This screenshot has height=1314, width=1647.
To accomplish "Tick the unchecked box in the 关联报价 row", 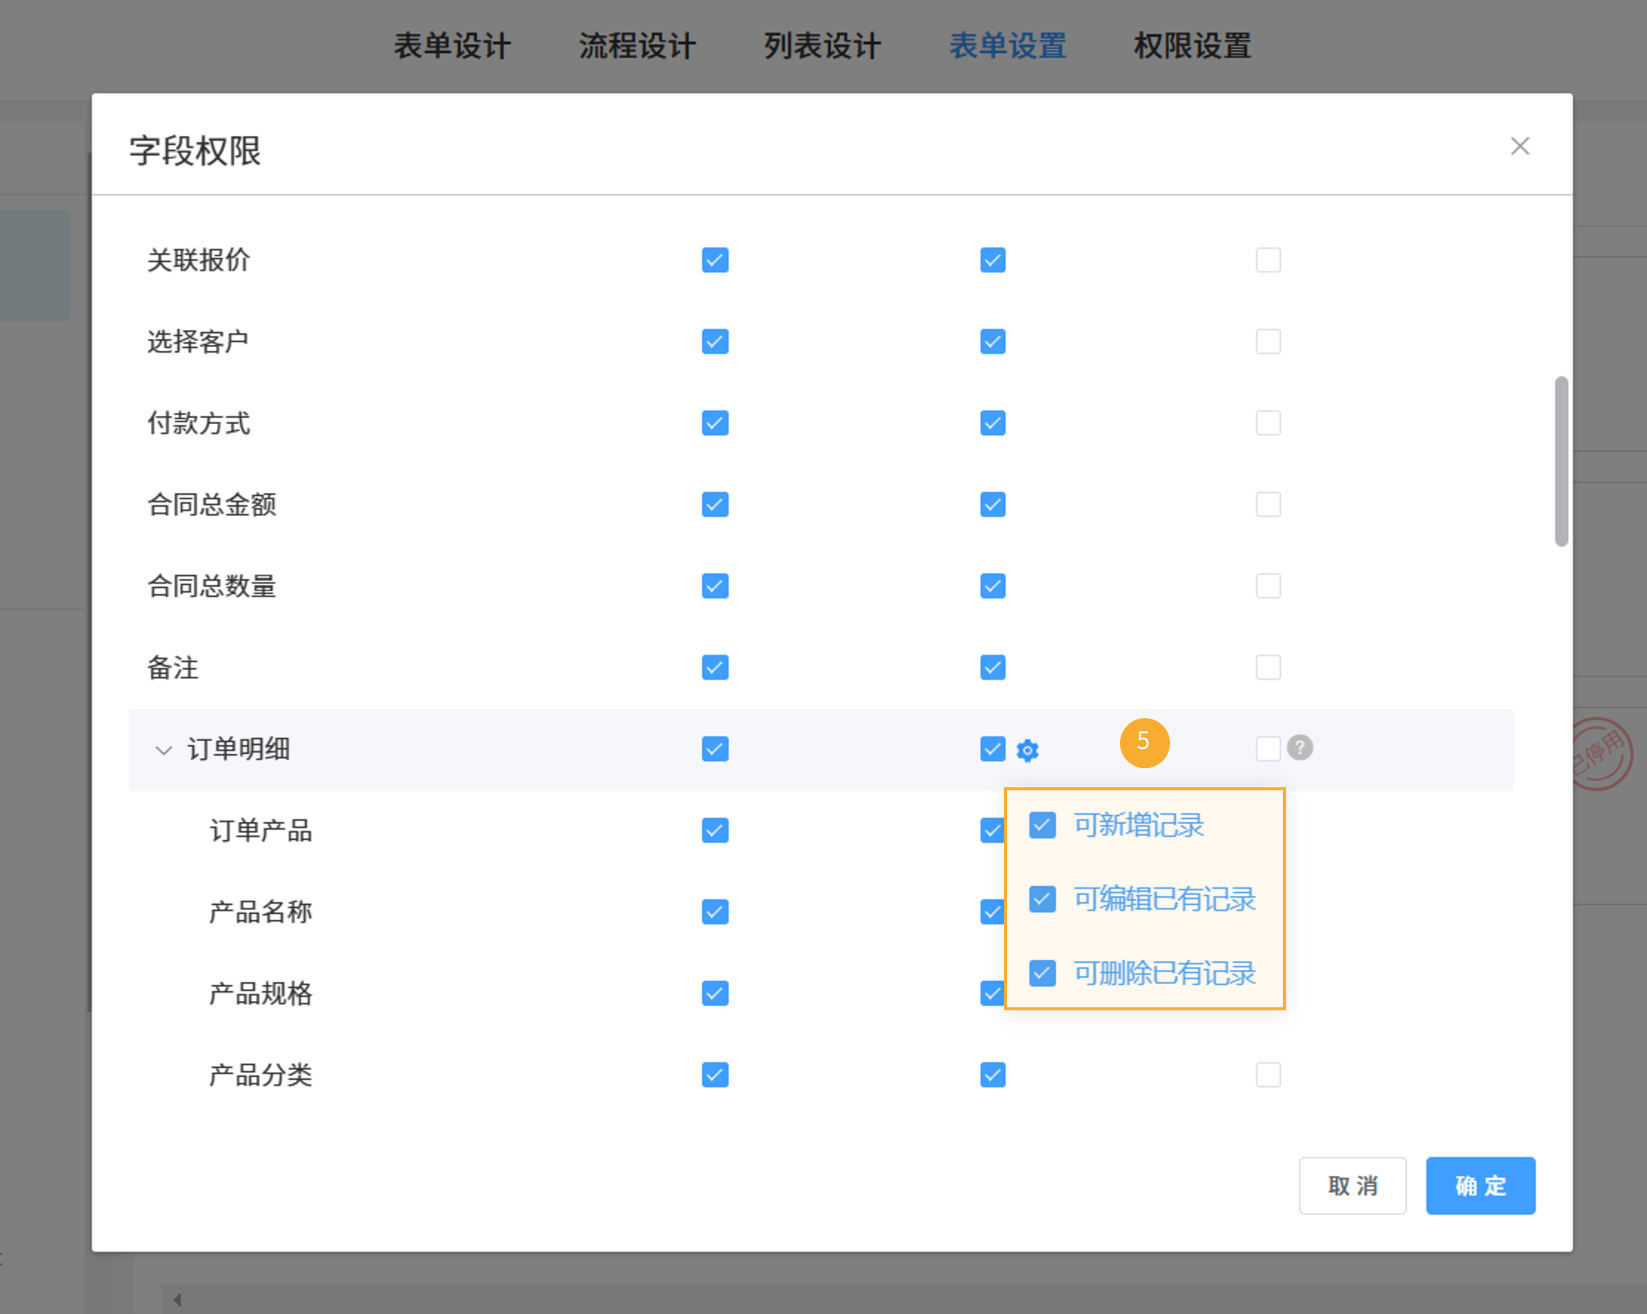I will 1268,260.
